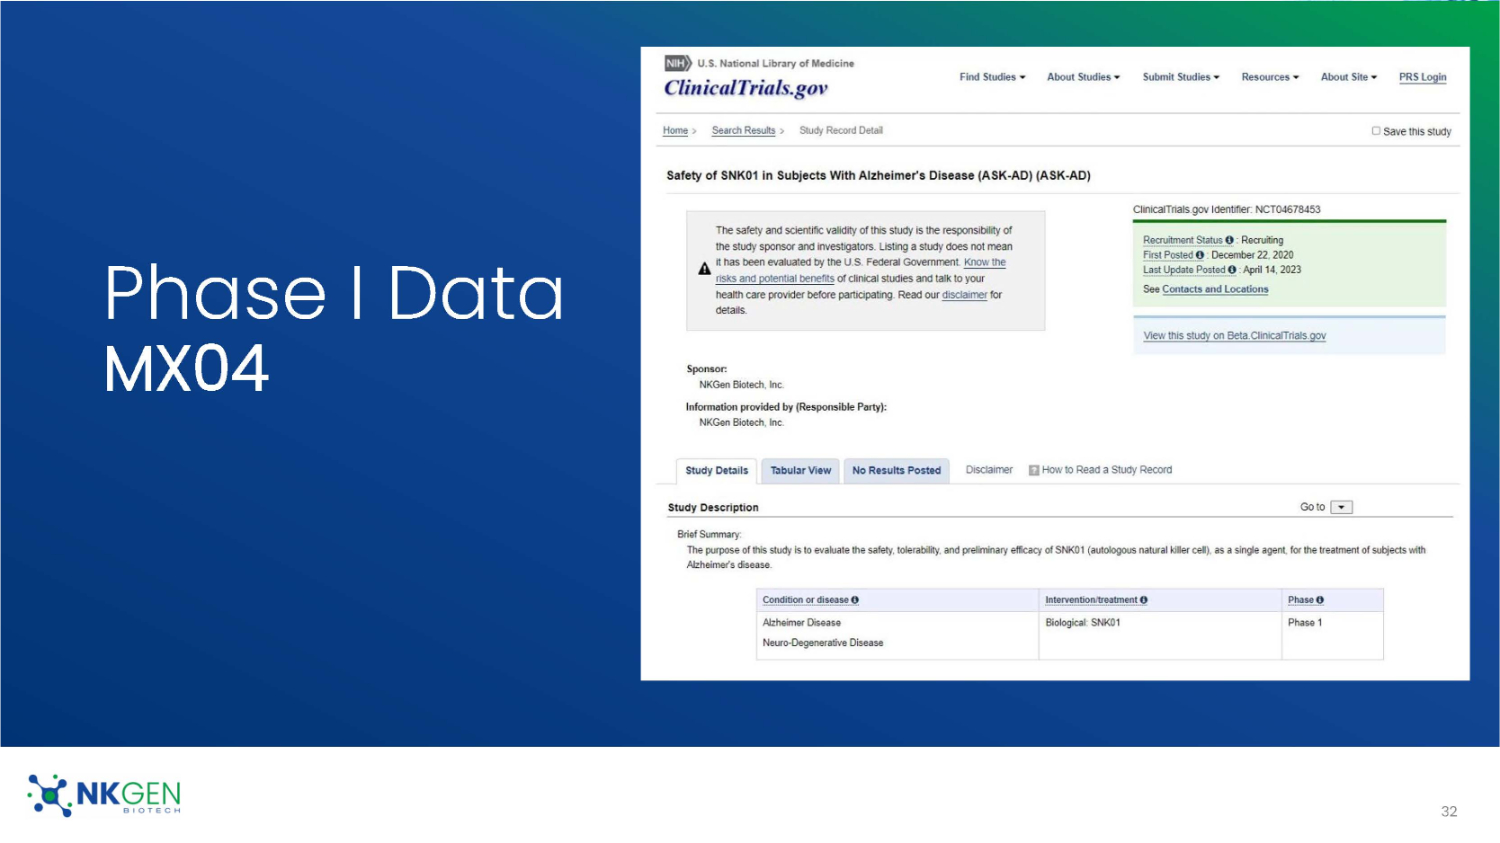Check the Save this study checkbox

[1376, 131]
